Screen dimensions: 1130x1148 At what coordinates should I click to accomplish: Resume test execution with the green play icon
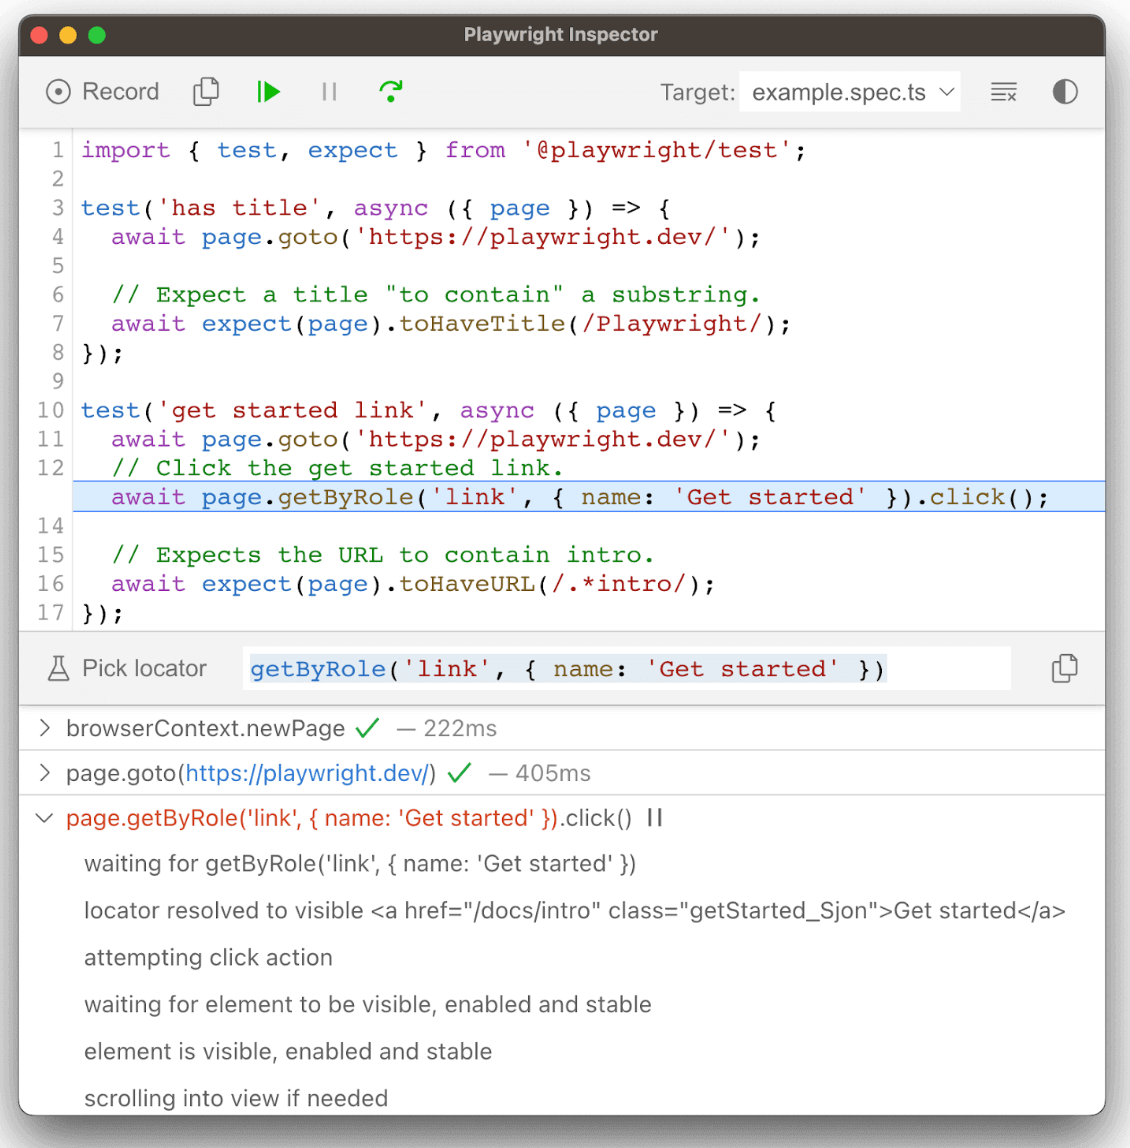coord(268,91)
